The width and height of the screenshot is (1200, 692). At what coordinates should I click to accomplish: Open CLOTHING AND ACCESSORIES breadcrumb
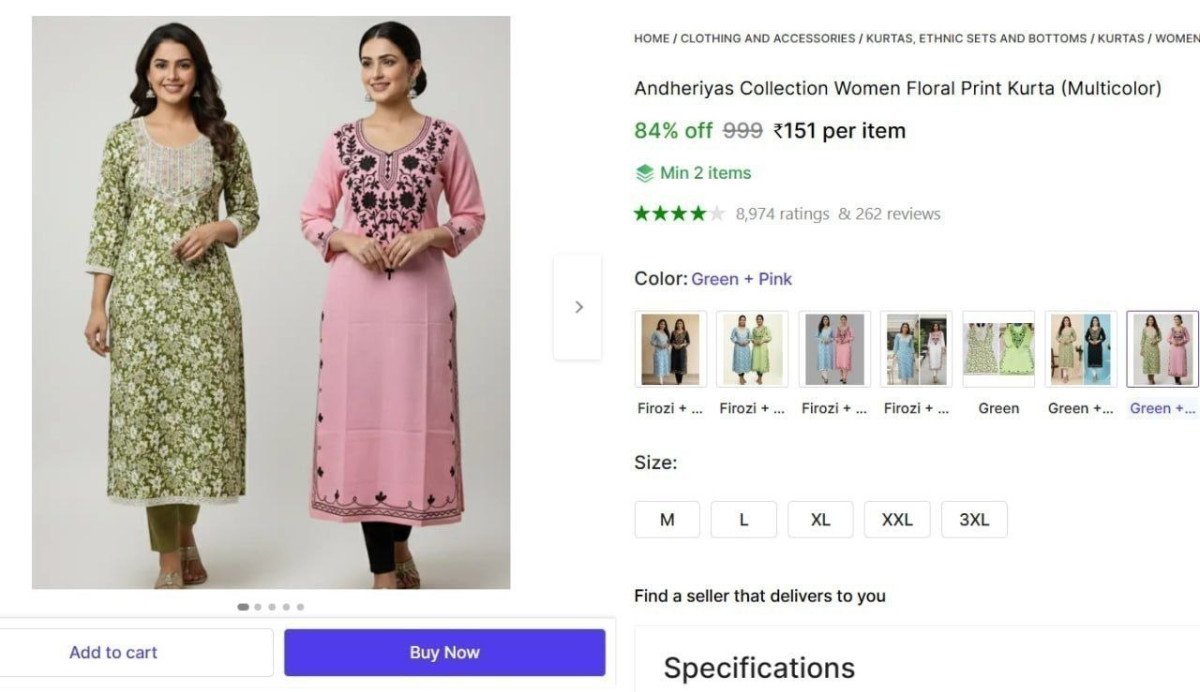pos(765,38)
